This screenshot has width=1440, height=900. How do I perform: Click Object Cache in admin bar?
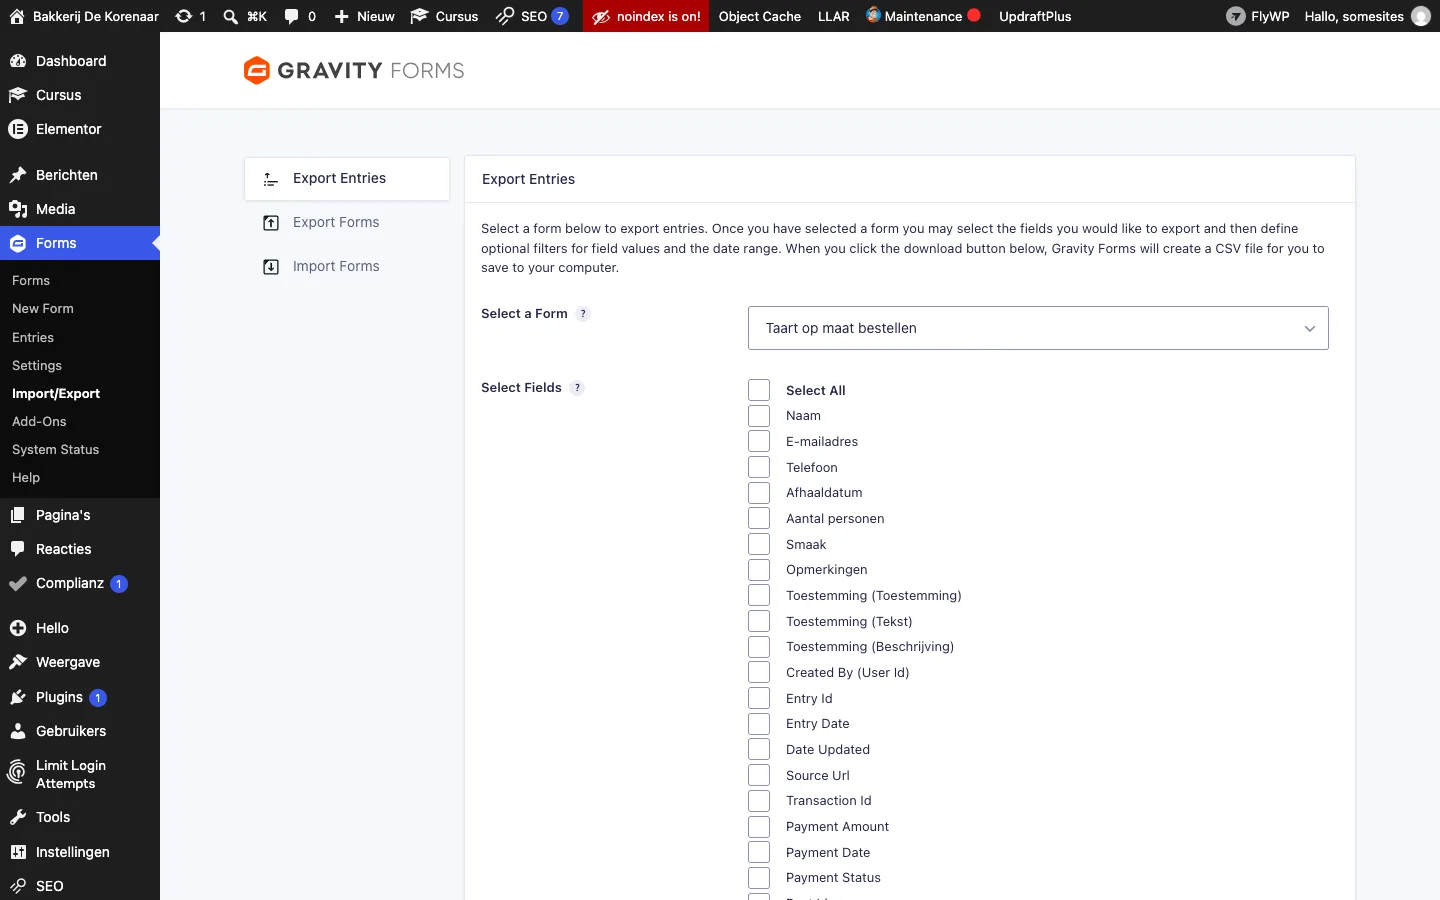coord(760,16)
